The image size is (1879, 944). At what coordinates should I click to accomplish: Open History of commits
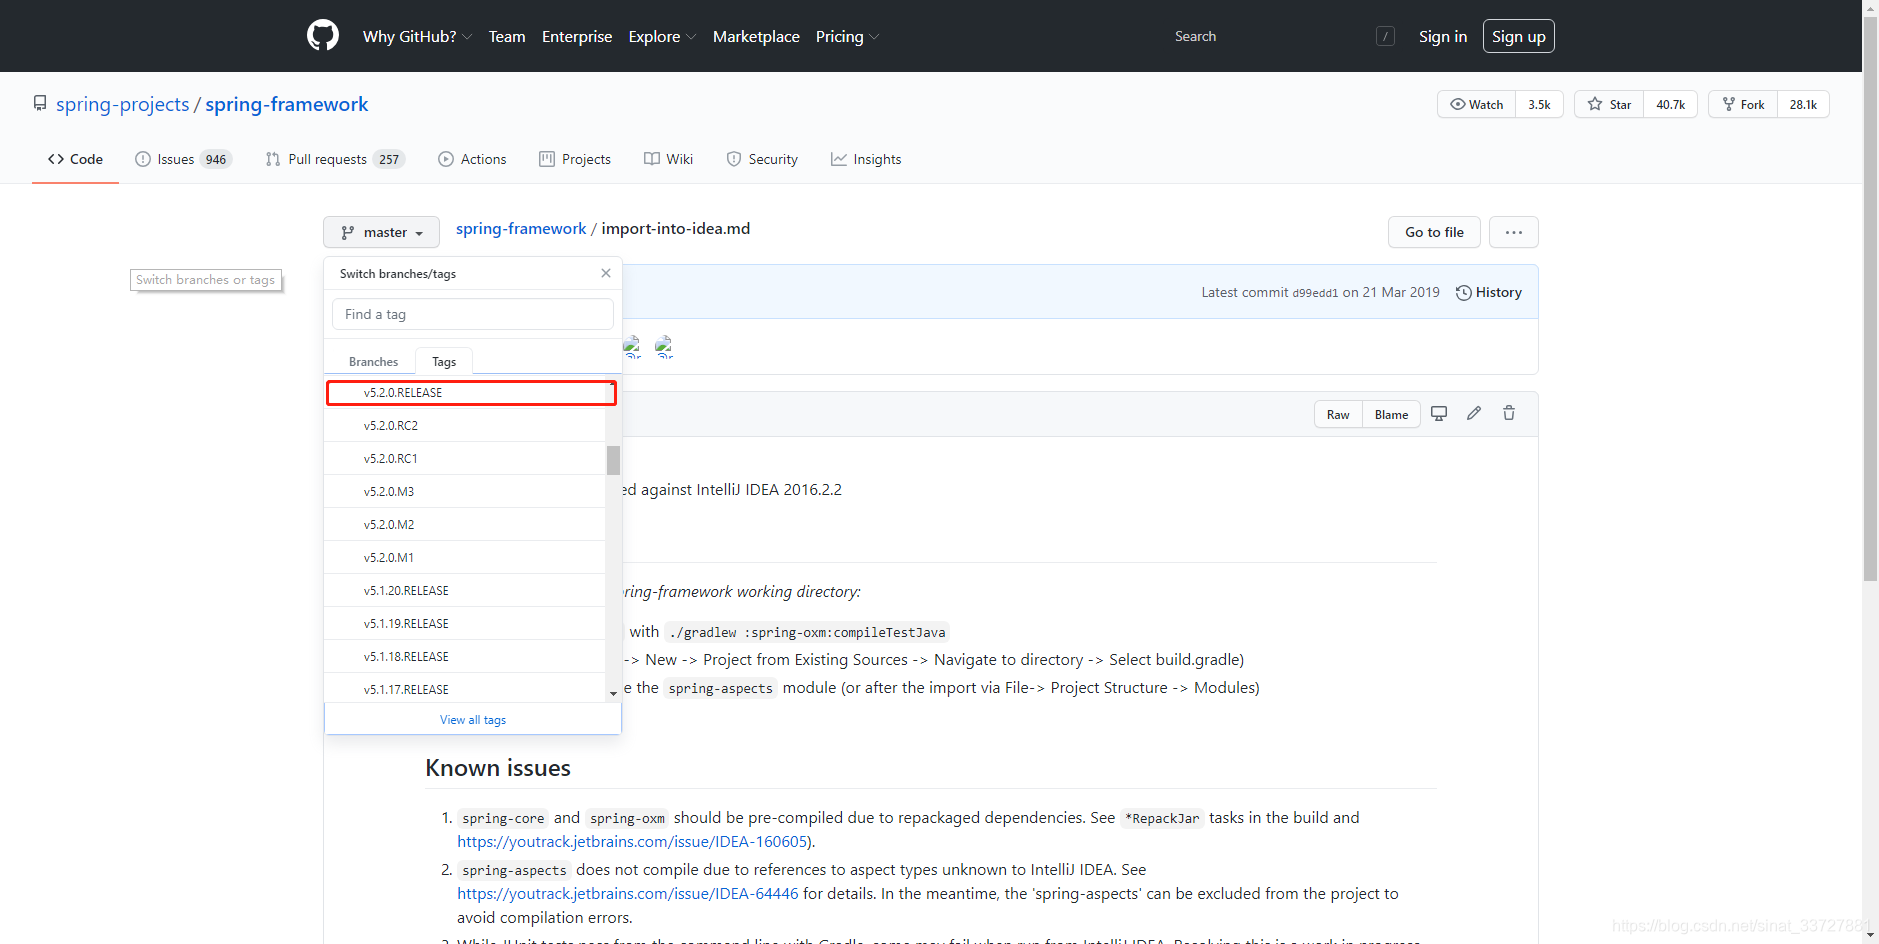point(1489,292)
